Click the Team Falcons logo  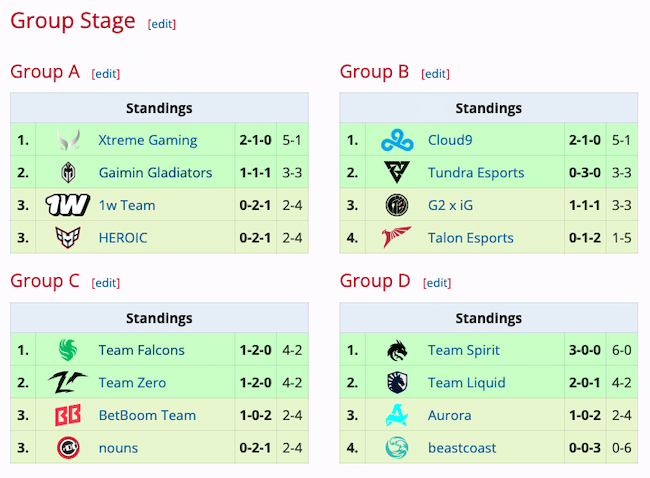click(68, 351)
